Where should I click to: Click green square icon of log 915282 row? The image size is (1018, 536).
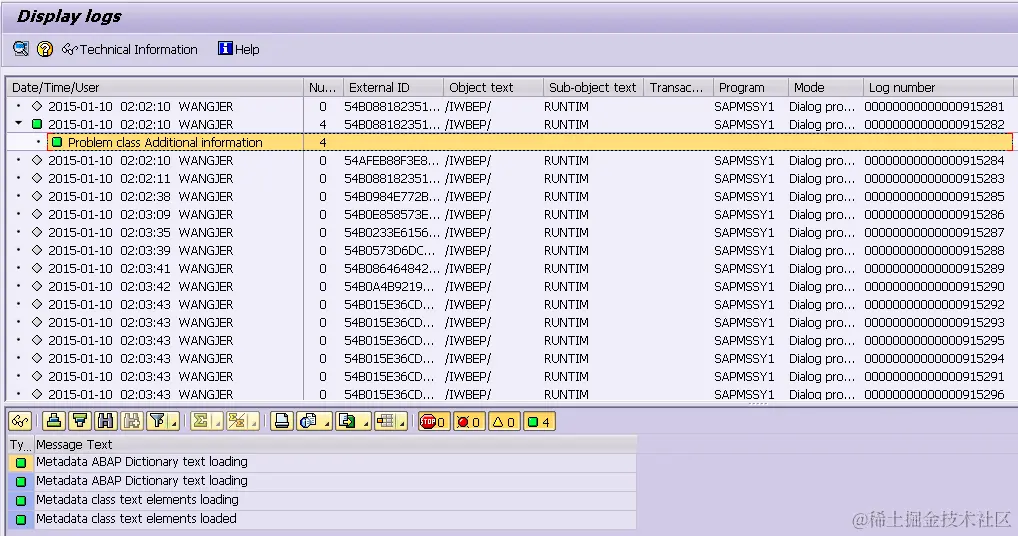click(x=37, y=124)
